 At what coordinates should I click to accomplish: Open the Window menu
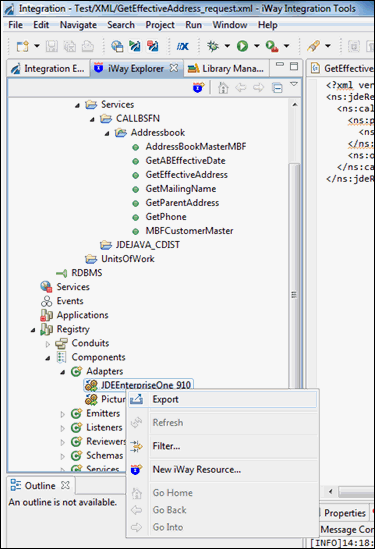230,25
